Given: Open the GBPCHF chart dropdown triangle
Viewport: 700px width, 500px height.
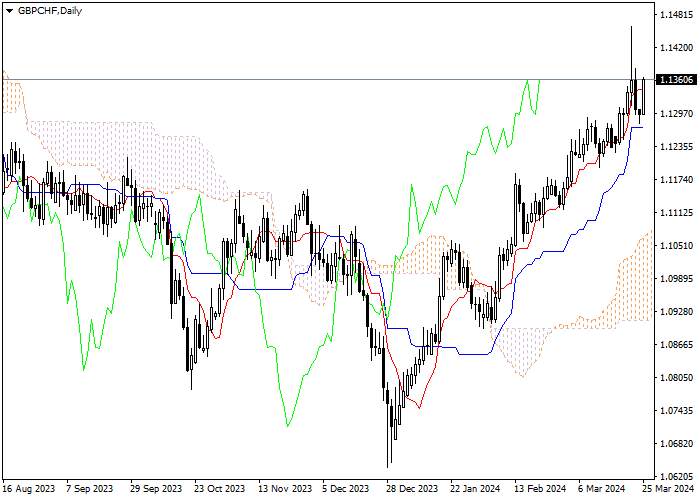Looking at the screenshot, I should click(9, 12).
